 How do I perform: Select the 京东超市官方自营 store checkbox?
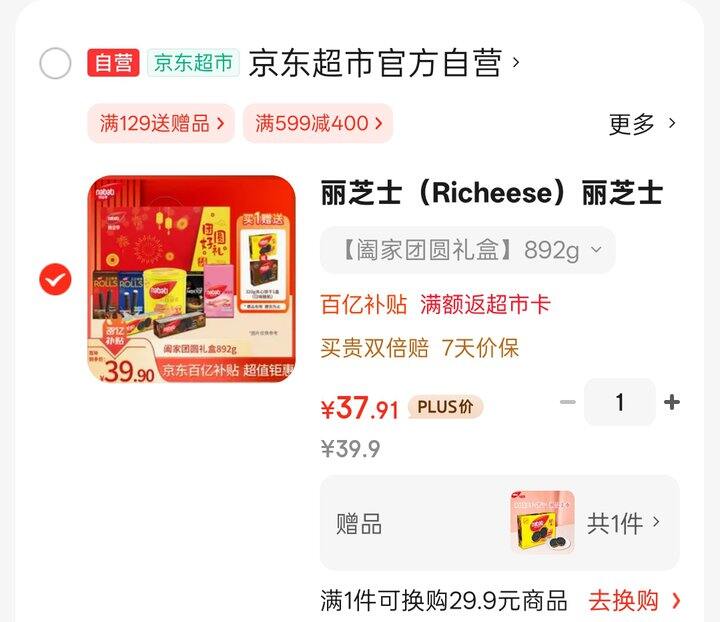(x=55, y=63)
